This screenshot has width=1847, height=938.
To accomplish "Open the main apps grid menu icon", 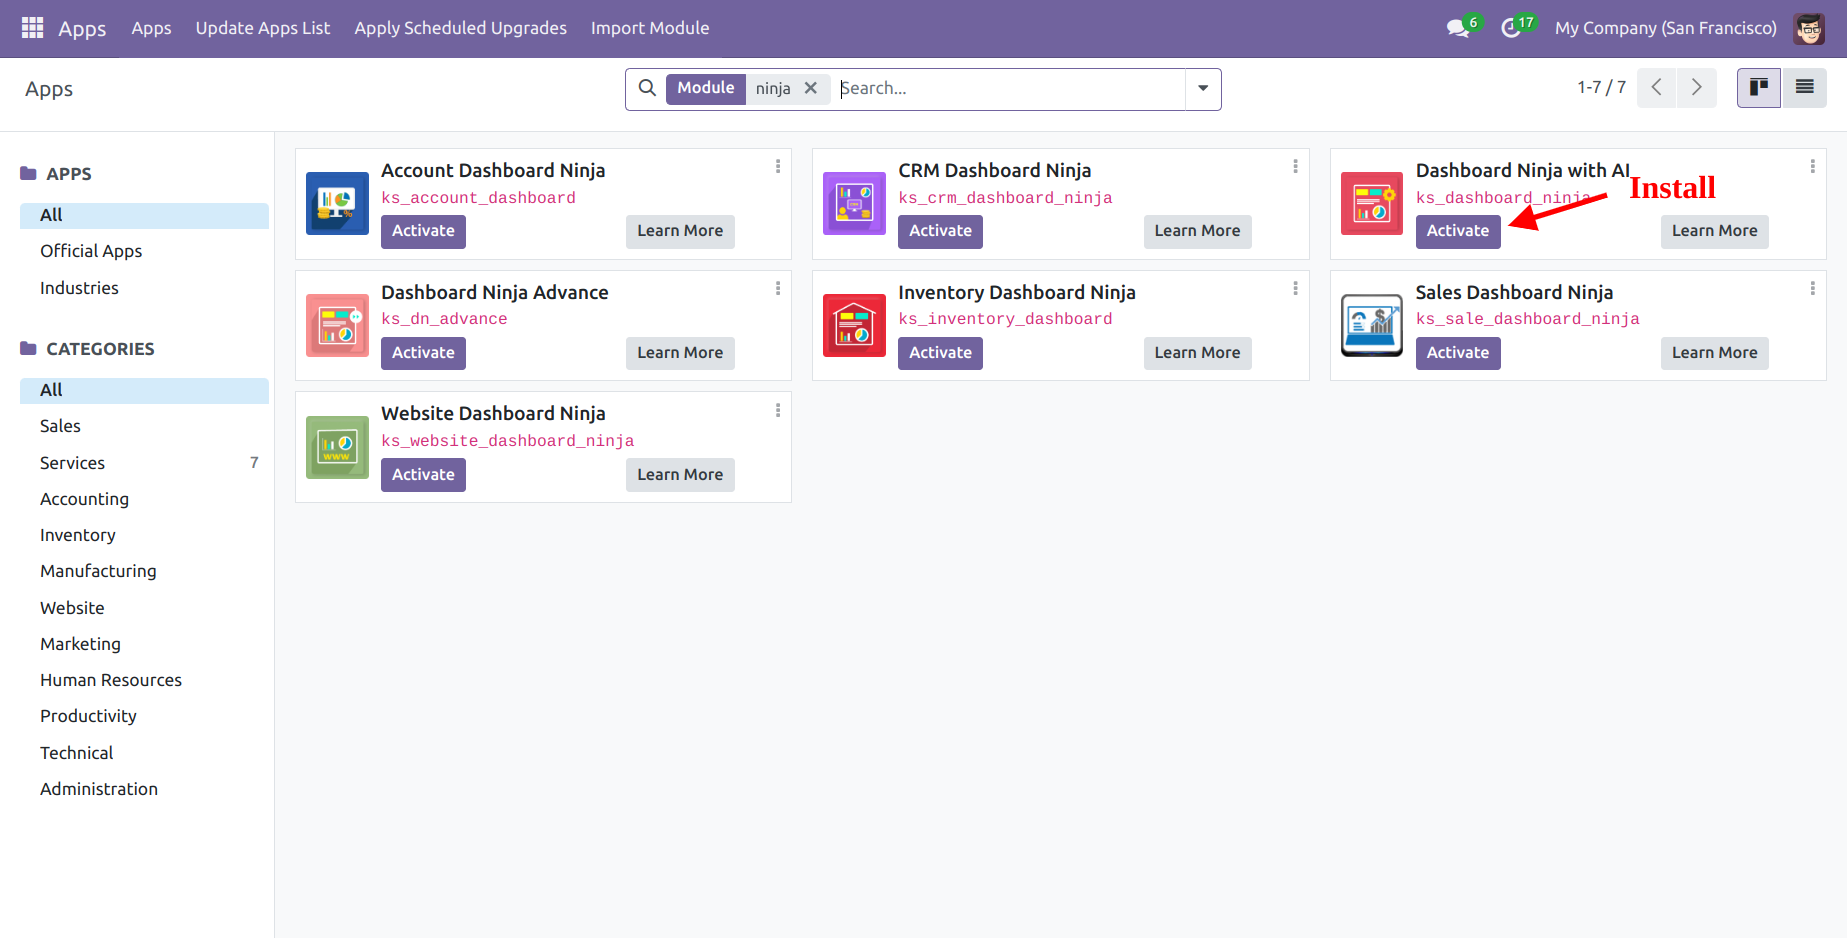I will 32,28.
